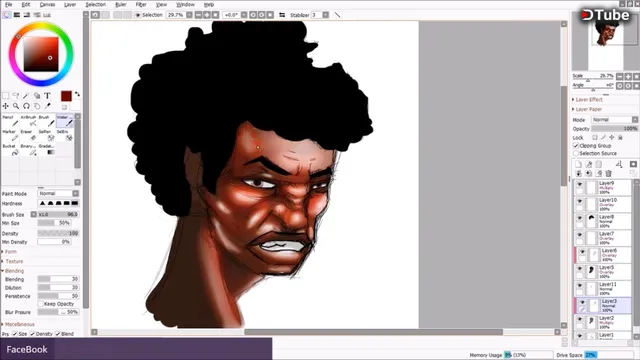Image resolution: width=640 pixels, height=360 pixels.
Task: Toggle the Keep Opacity checkbox
Action: pyautogui.click(x=40, y=304)
